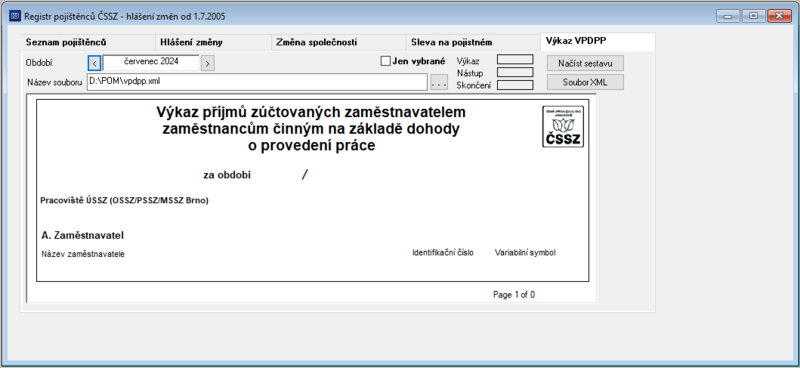Viewport: 800px width, 368px height.
Task: Select the Výkaz VPDPP tab
Action: click(597, 41)
